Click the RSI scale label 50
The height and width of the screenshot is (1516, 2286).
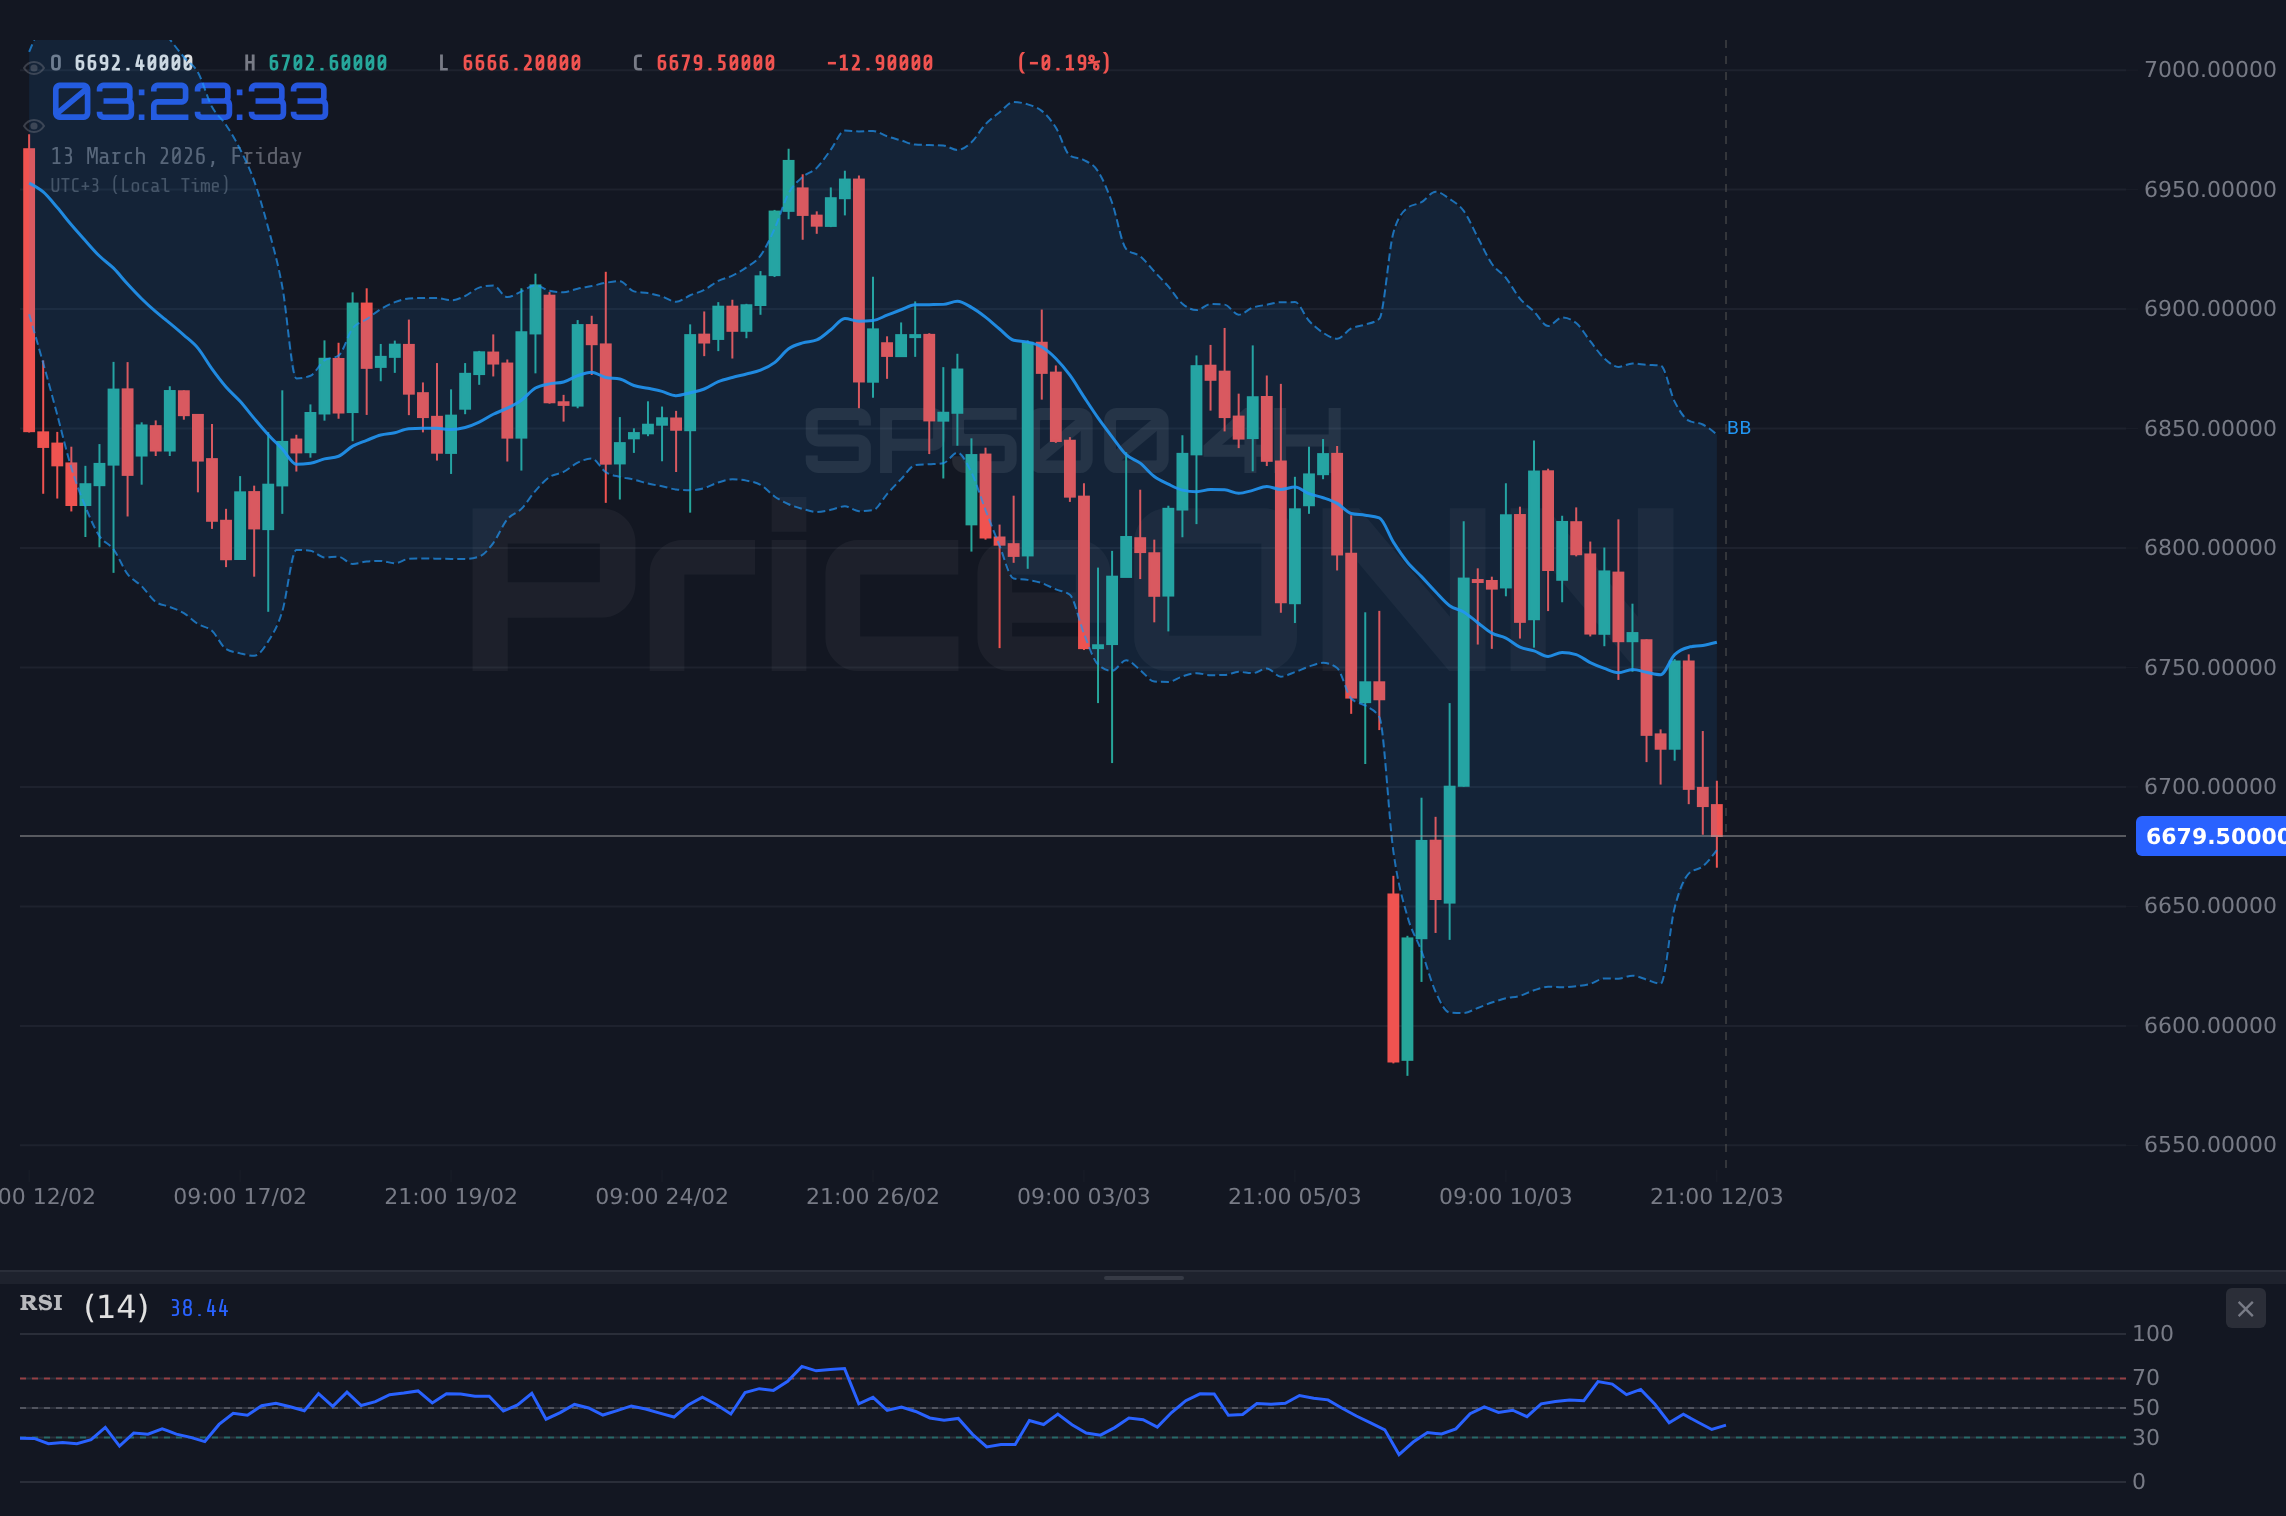tap(2146, 1408)
